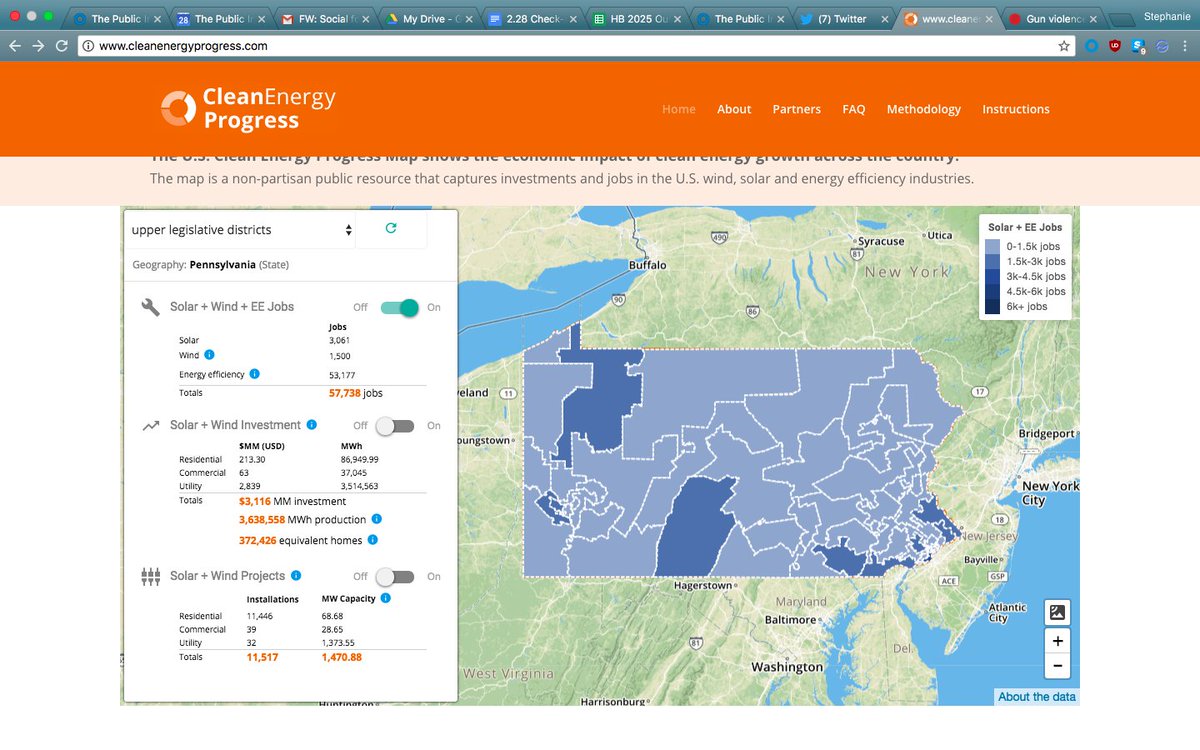The width and height of the screenshot is (1200, 750).
Task: Click the 6k+ jobs legend swatch
Action: point(992,306)
